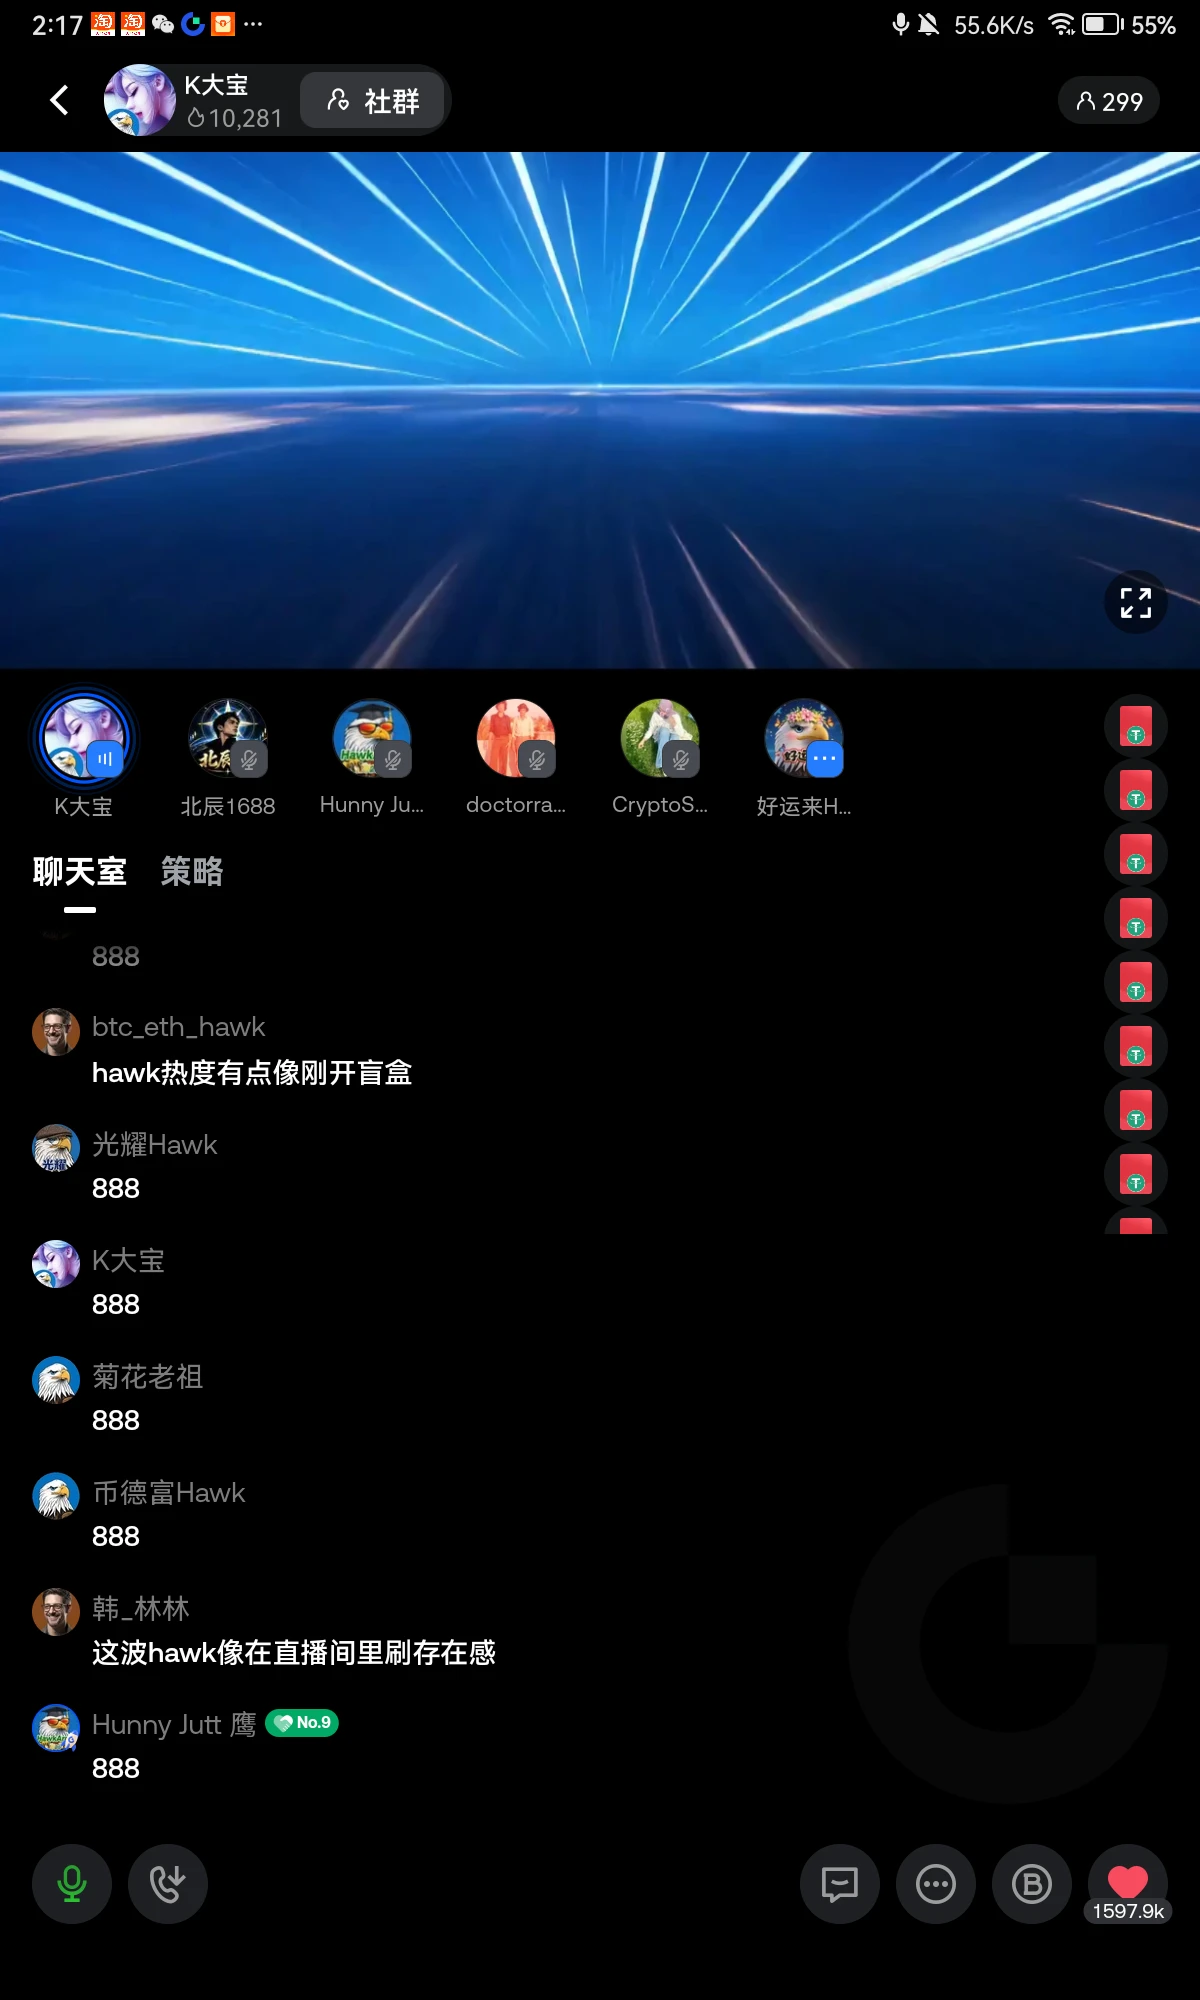Select 菊花老祖's 888 message
Viewport: 1200px width, 2000px height.
[116, 1420]
